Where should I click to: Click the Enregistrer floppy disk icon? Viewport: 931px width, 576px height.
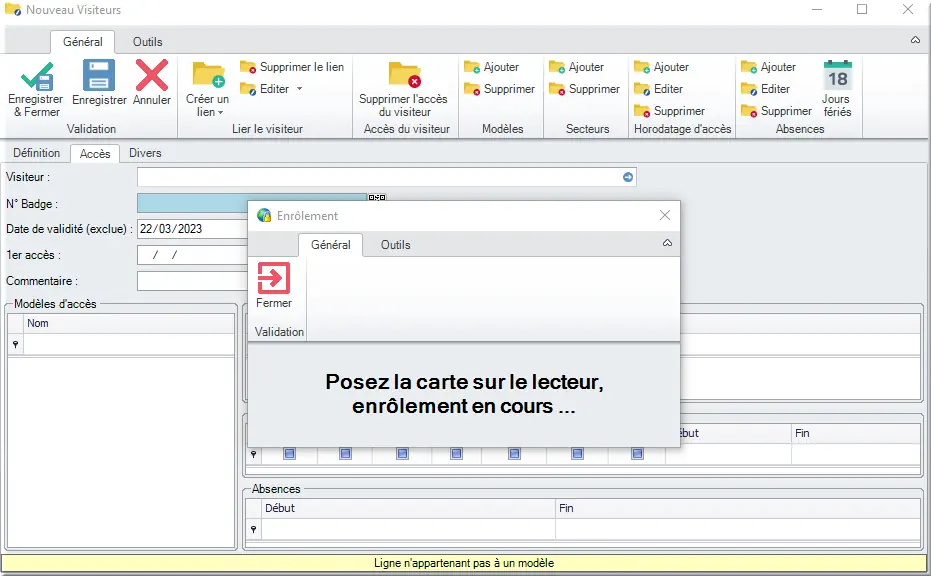click(x=99, y=75)
